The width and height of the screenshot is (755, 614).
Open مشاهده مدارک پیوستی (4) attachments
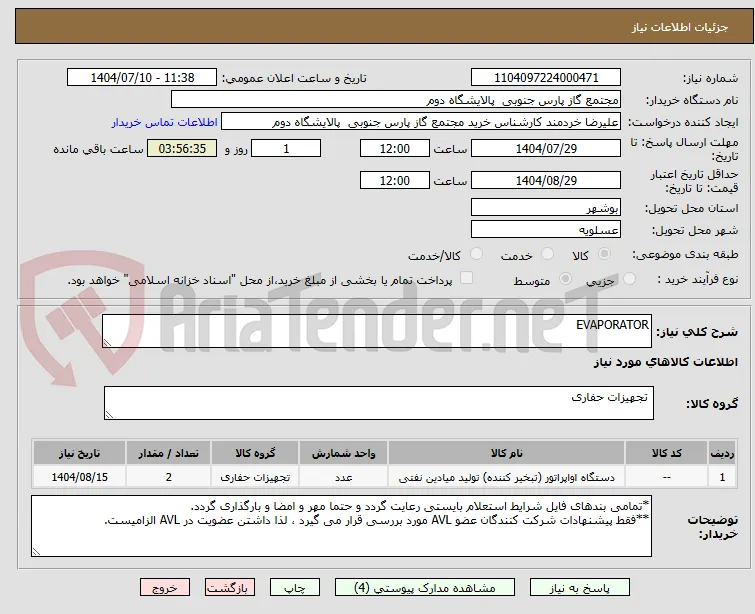click(425, 588)
